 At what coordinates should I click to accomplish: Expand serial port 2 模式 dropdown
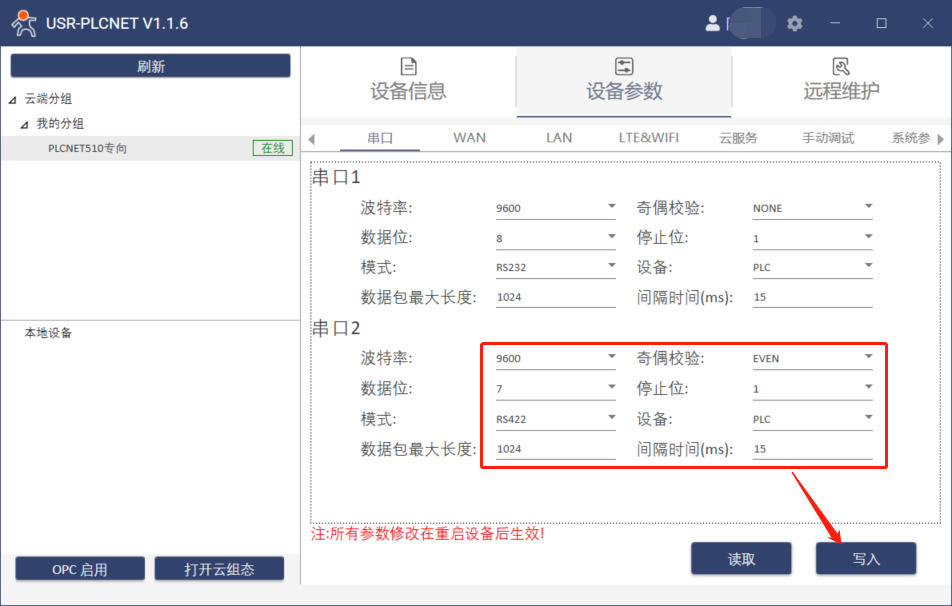click(x=555, y=418)
